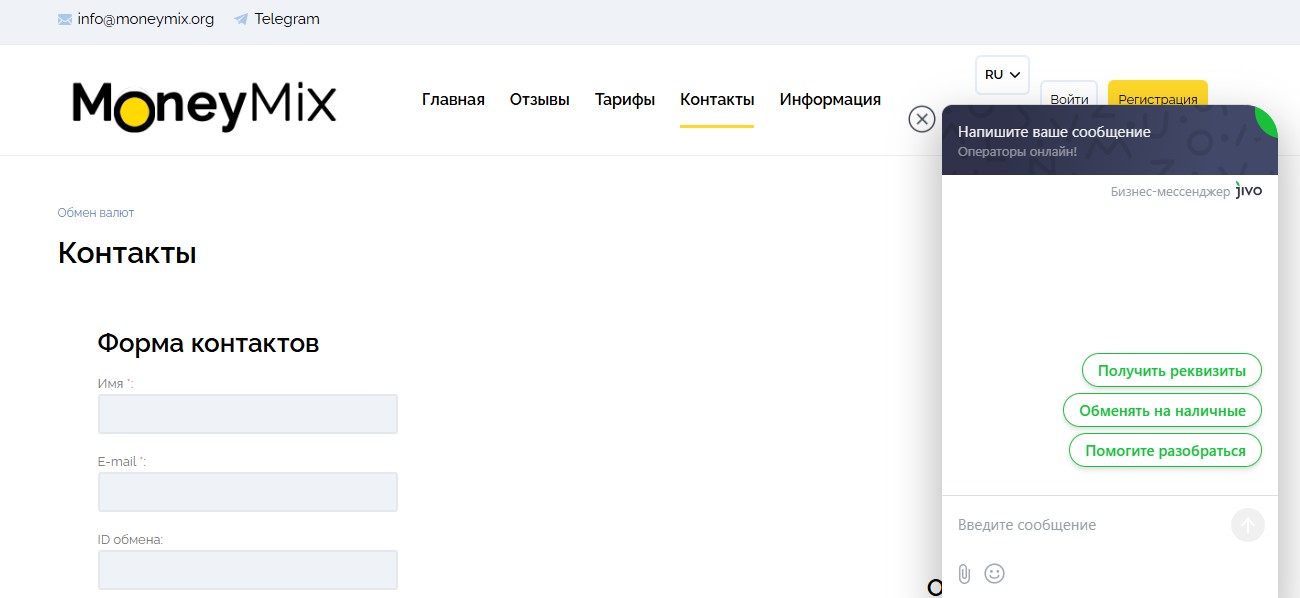Screen dimensions: 1300x598
Task: Click the Бизнес-мессенджер label
Action: point(1170,191)
